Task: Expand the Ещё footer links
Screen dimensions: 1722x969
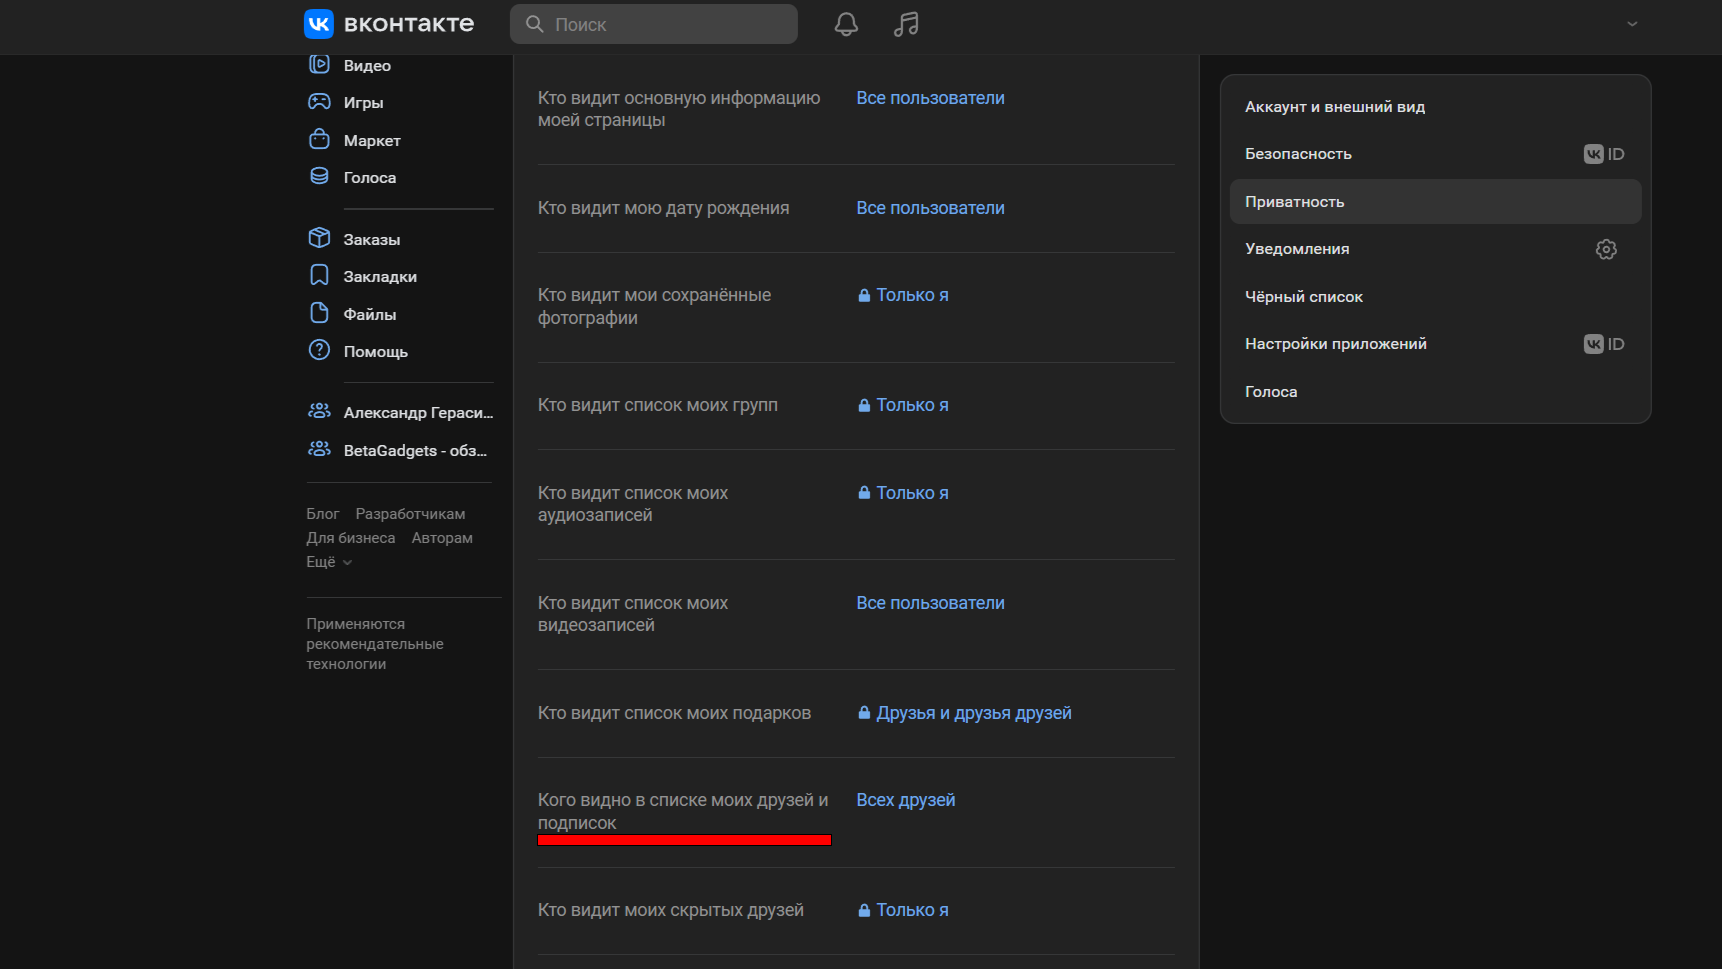Action: tap(329, 562)
